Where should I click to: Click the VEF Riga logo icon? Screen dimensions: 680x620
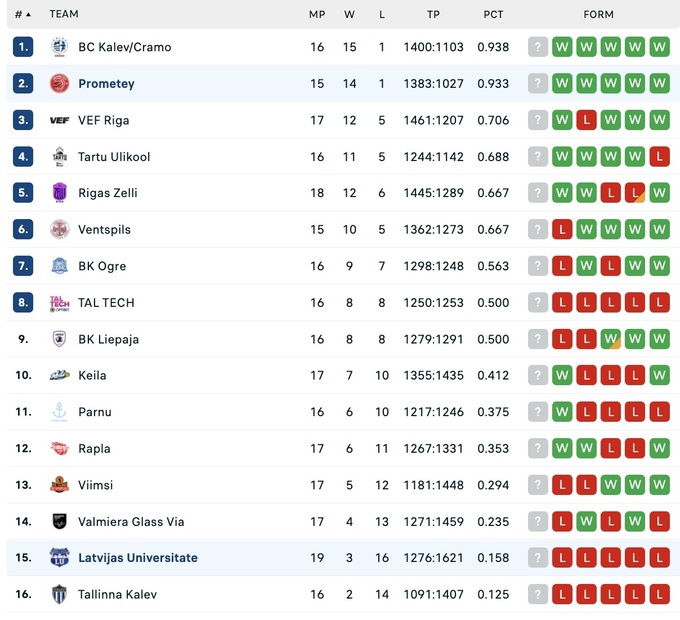click(59, 120)
